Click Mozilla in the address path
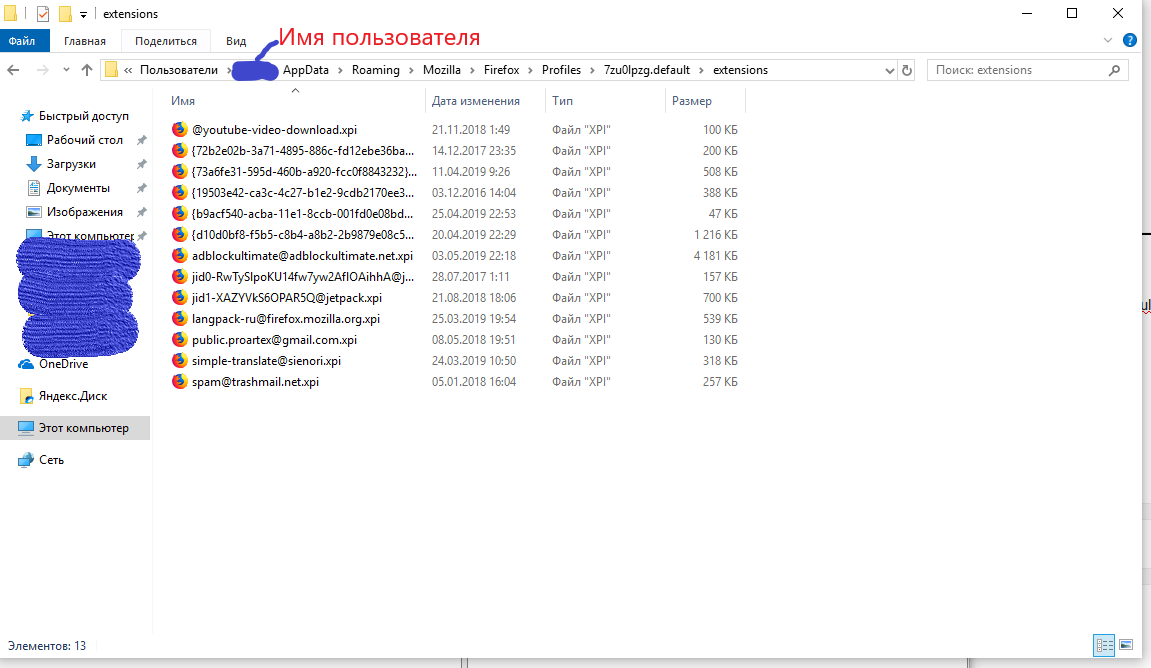Image resolution: width=1151 pixels, height=668 pixels. pyautogui.click(x=442, y=70)
